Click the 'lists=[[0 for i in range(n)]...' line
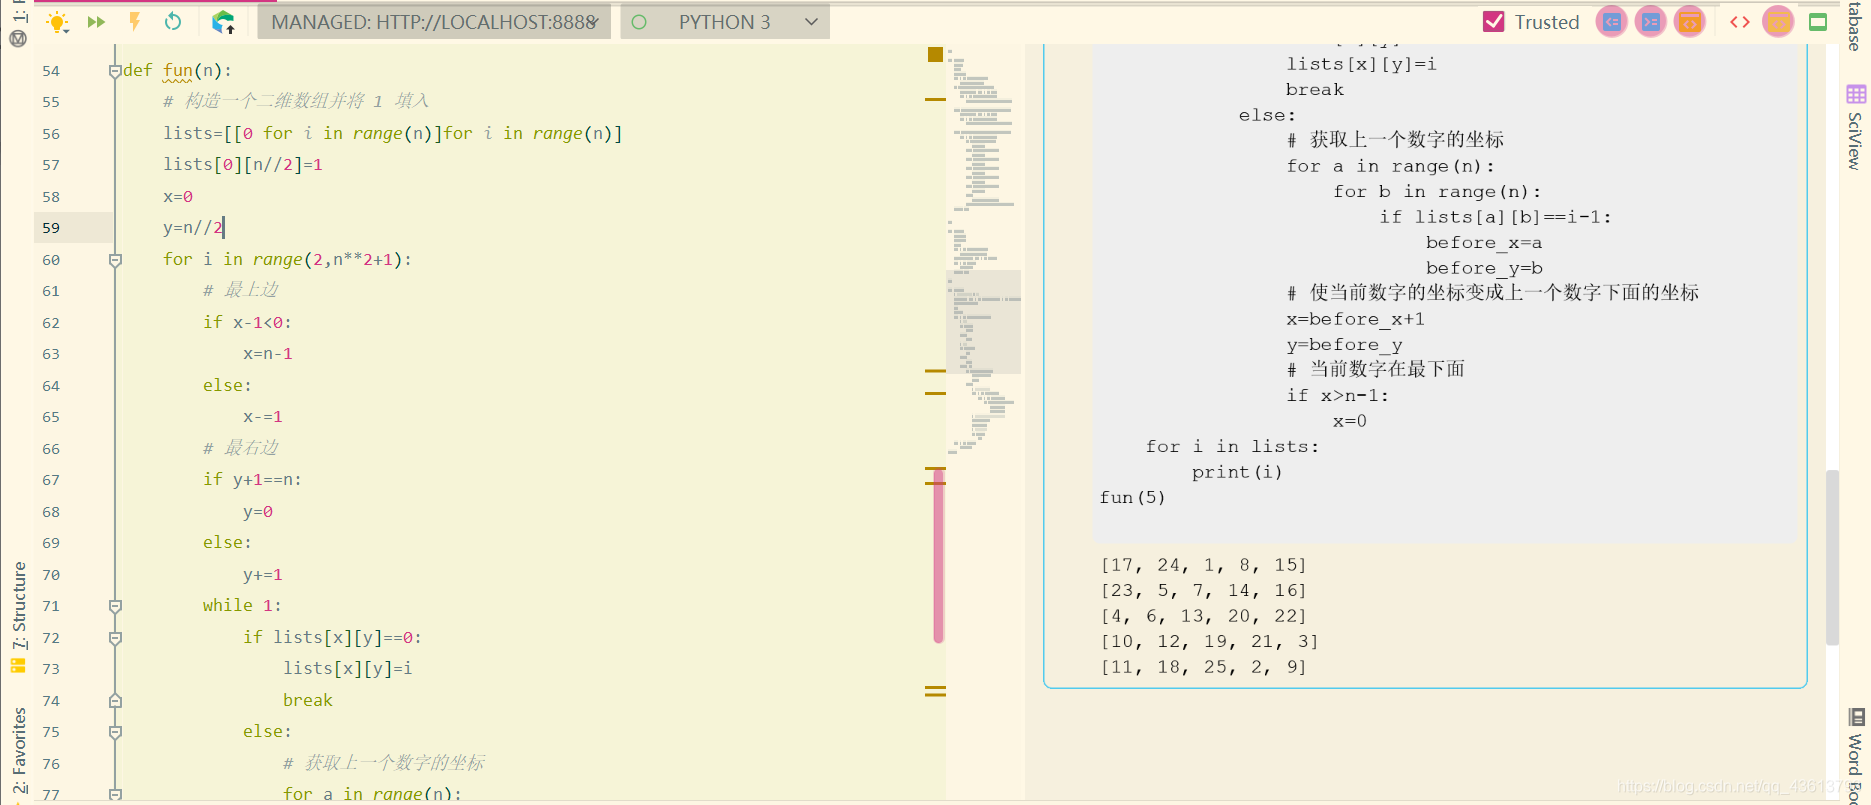Viewport: 1871px width, 805px height. click(393, 134)
